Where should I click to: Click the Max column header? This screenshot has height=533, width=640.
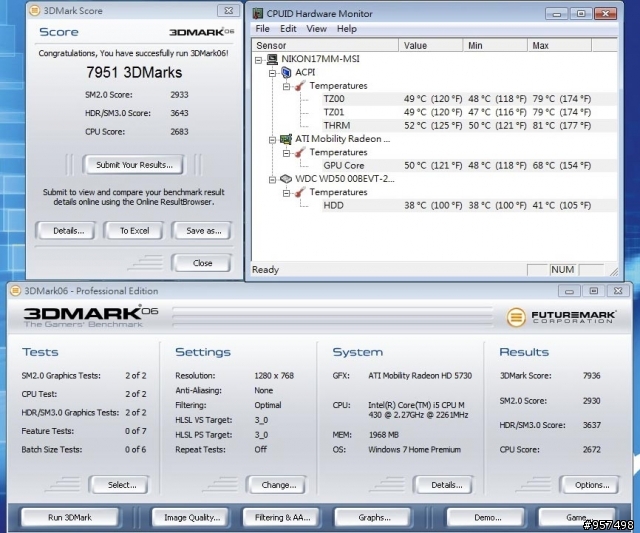(x=559, y=45)
